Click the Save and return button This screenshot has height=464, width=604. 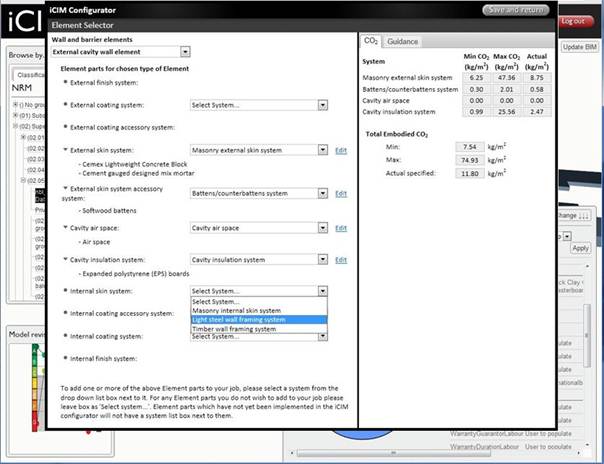516,10
